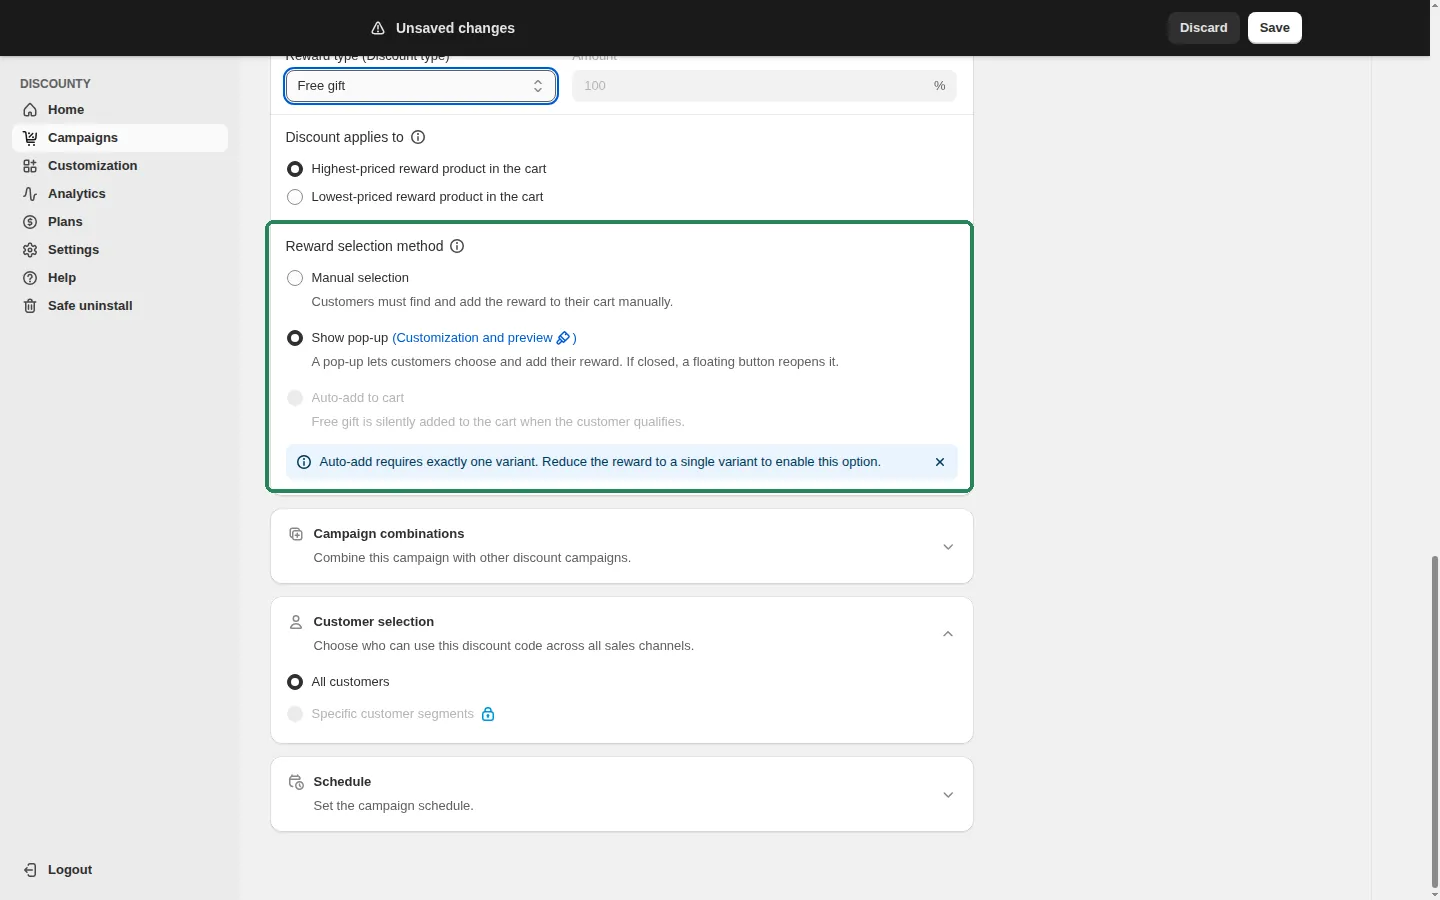Click info icon beside Discount applies to
The image size is (1440, 900).
pyautogui.click(x=418, y=137)
